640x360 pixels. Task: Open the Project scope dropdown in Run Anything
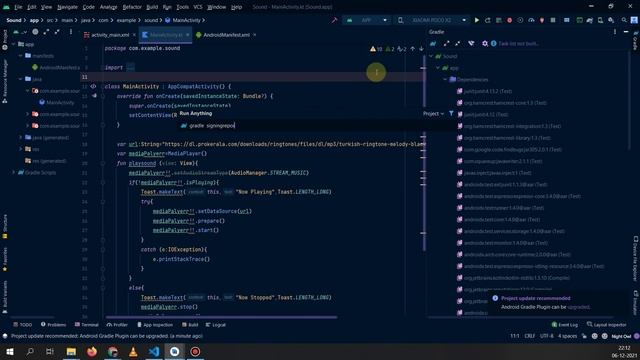coord(433,113)
